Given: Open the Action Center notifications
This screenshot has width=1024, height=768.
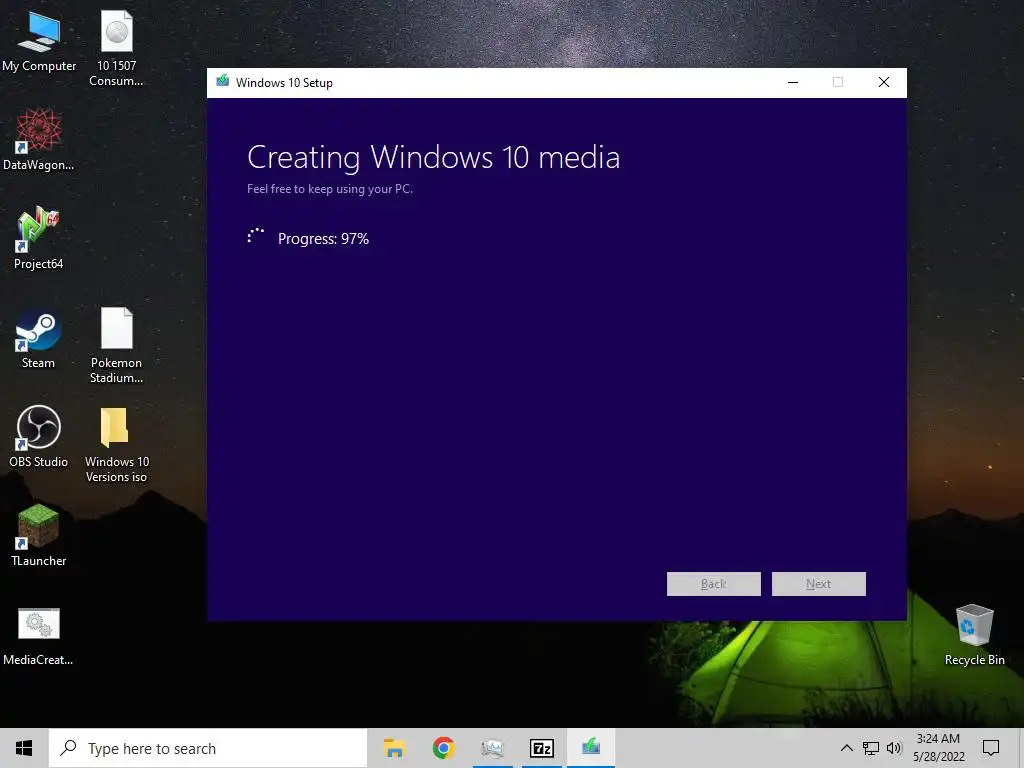Looking at the screenshot, I should click(991, 748).
